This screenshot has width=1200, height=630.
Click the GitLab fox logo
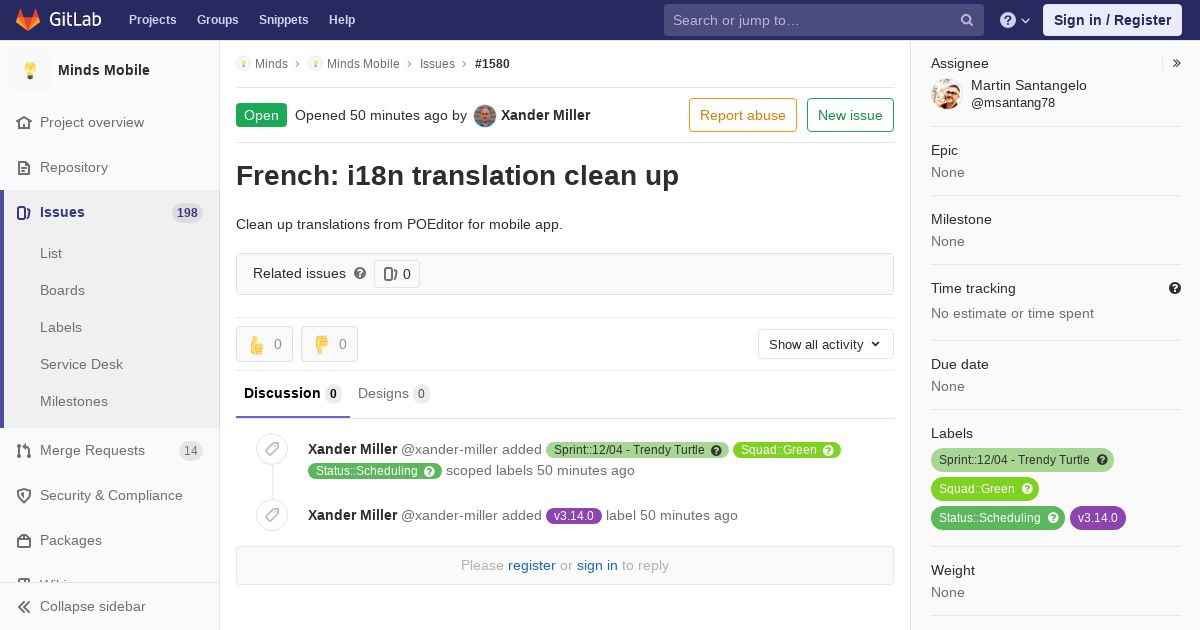[28, 20]
